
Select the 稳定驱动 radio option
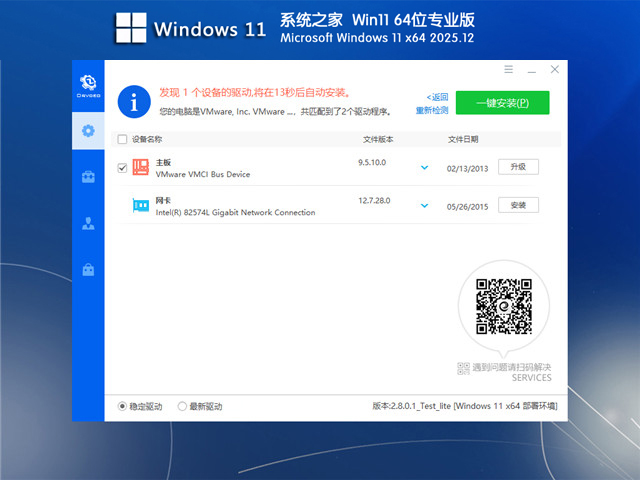click(x=122, y=406)
